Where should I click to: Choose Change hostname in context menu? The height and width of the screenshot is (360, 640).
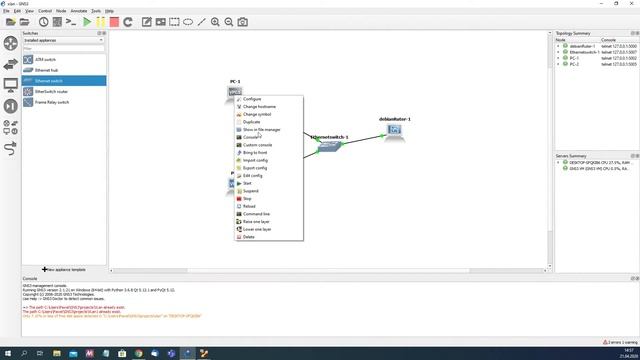[x=269, y=107]
